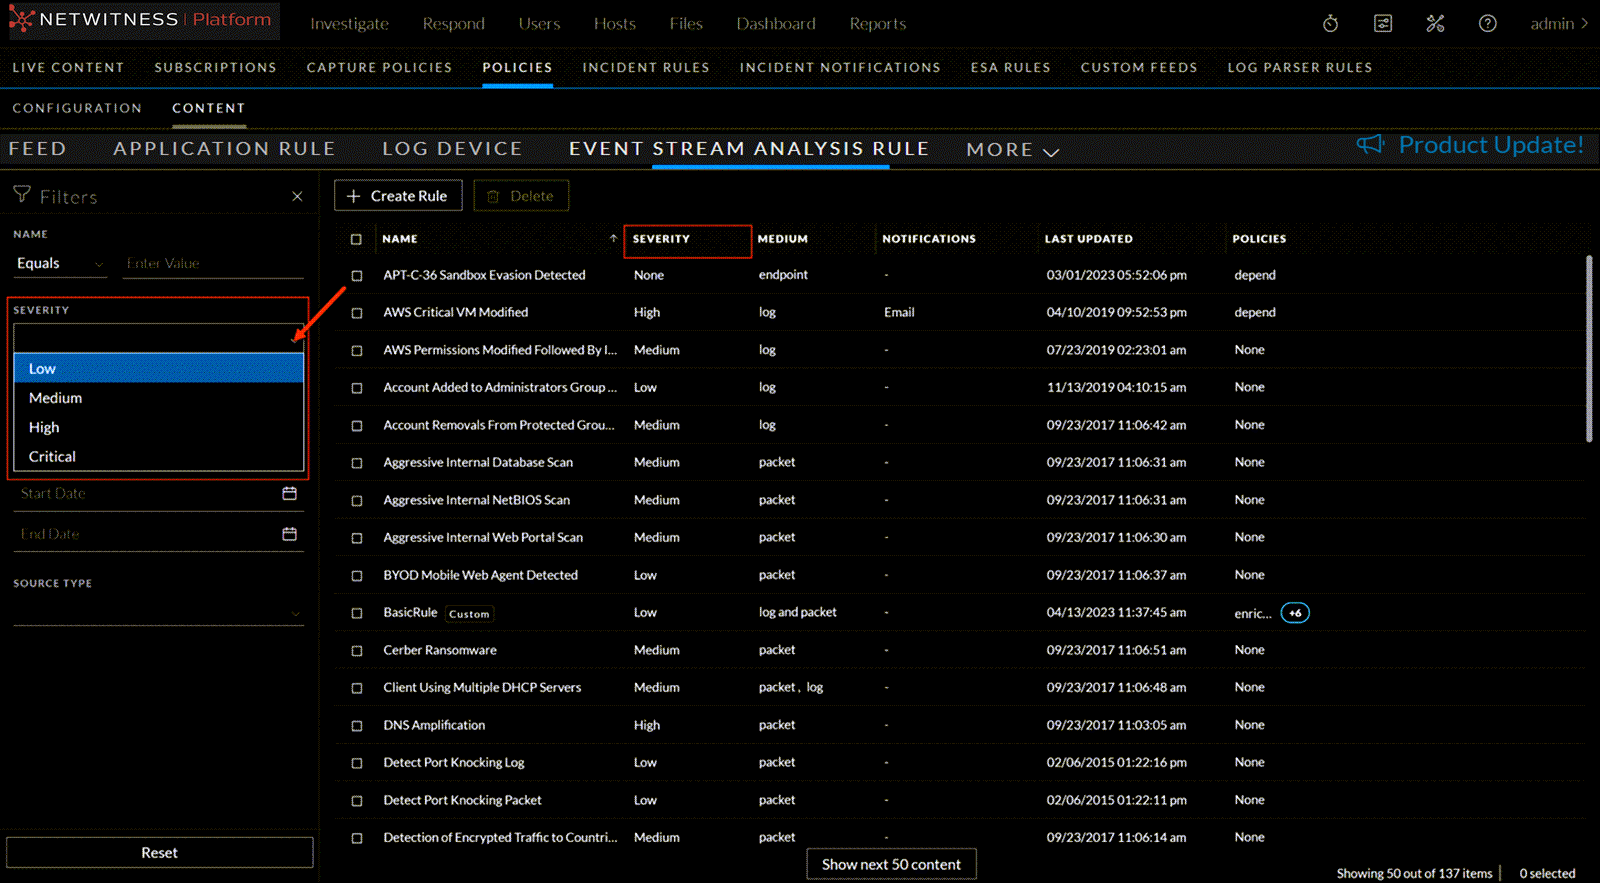1600x883 pixels.
Task: Check the AWS Critical VM Modified row
Action: (x=356, y=313)
